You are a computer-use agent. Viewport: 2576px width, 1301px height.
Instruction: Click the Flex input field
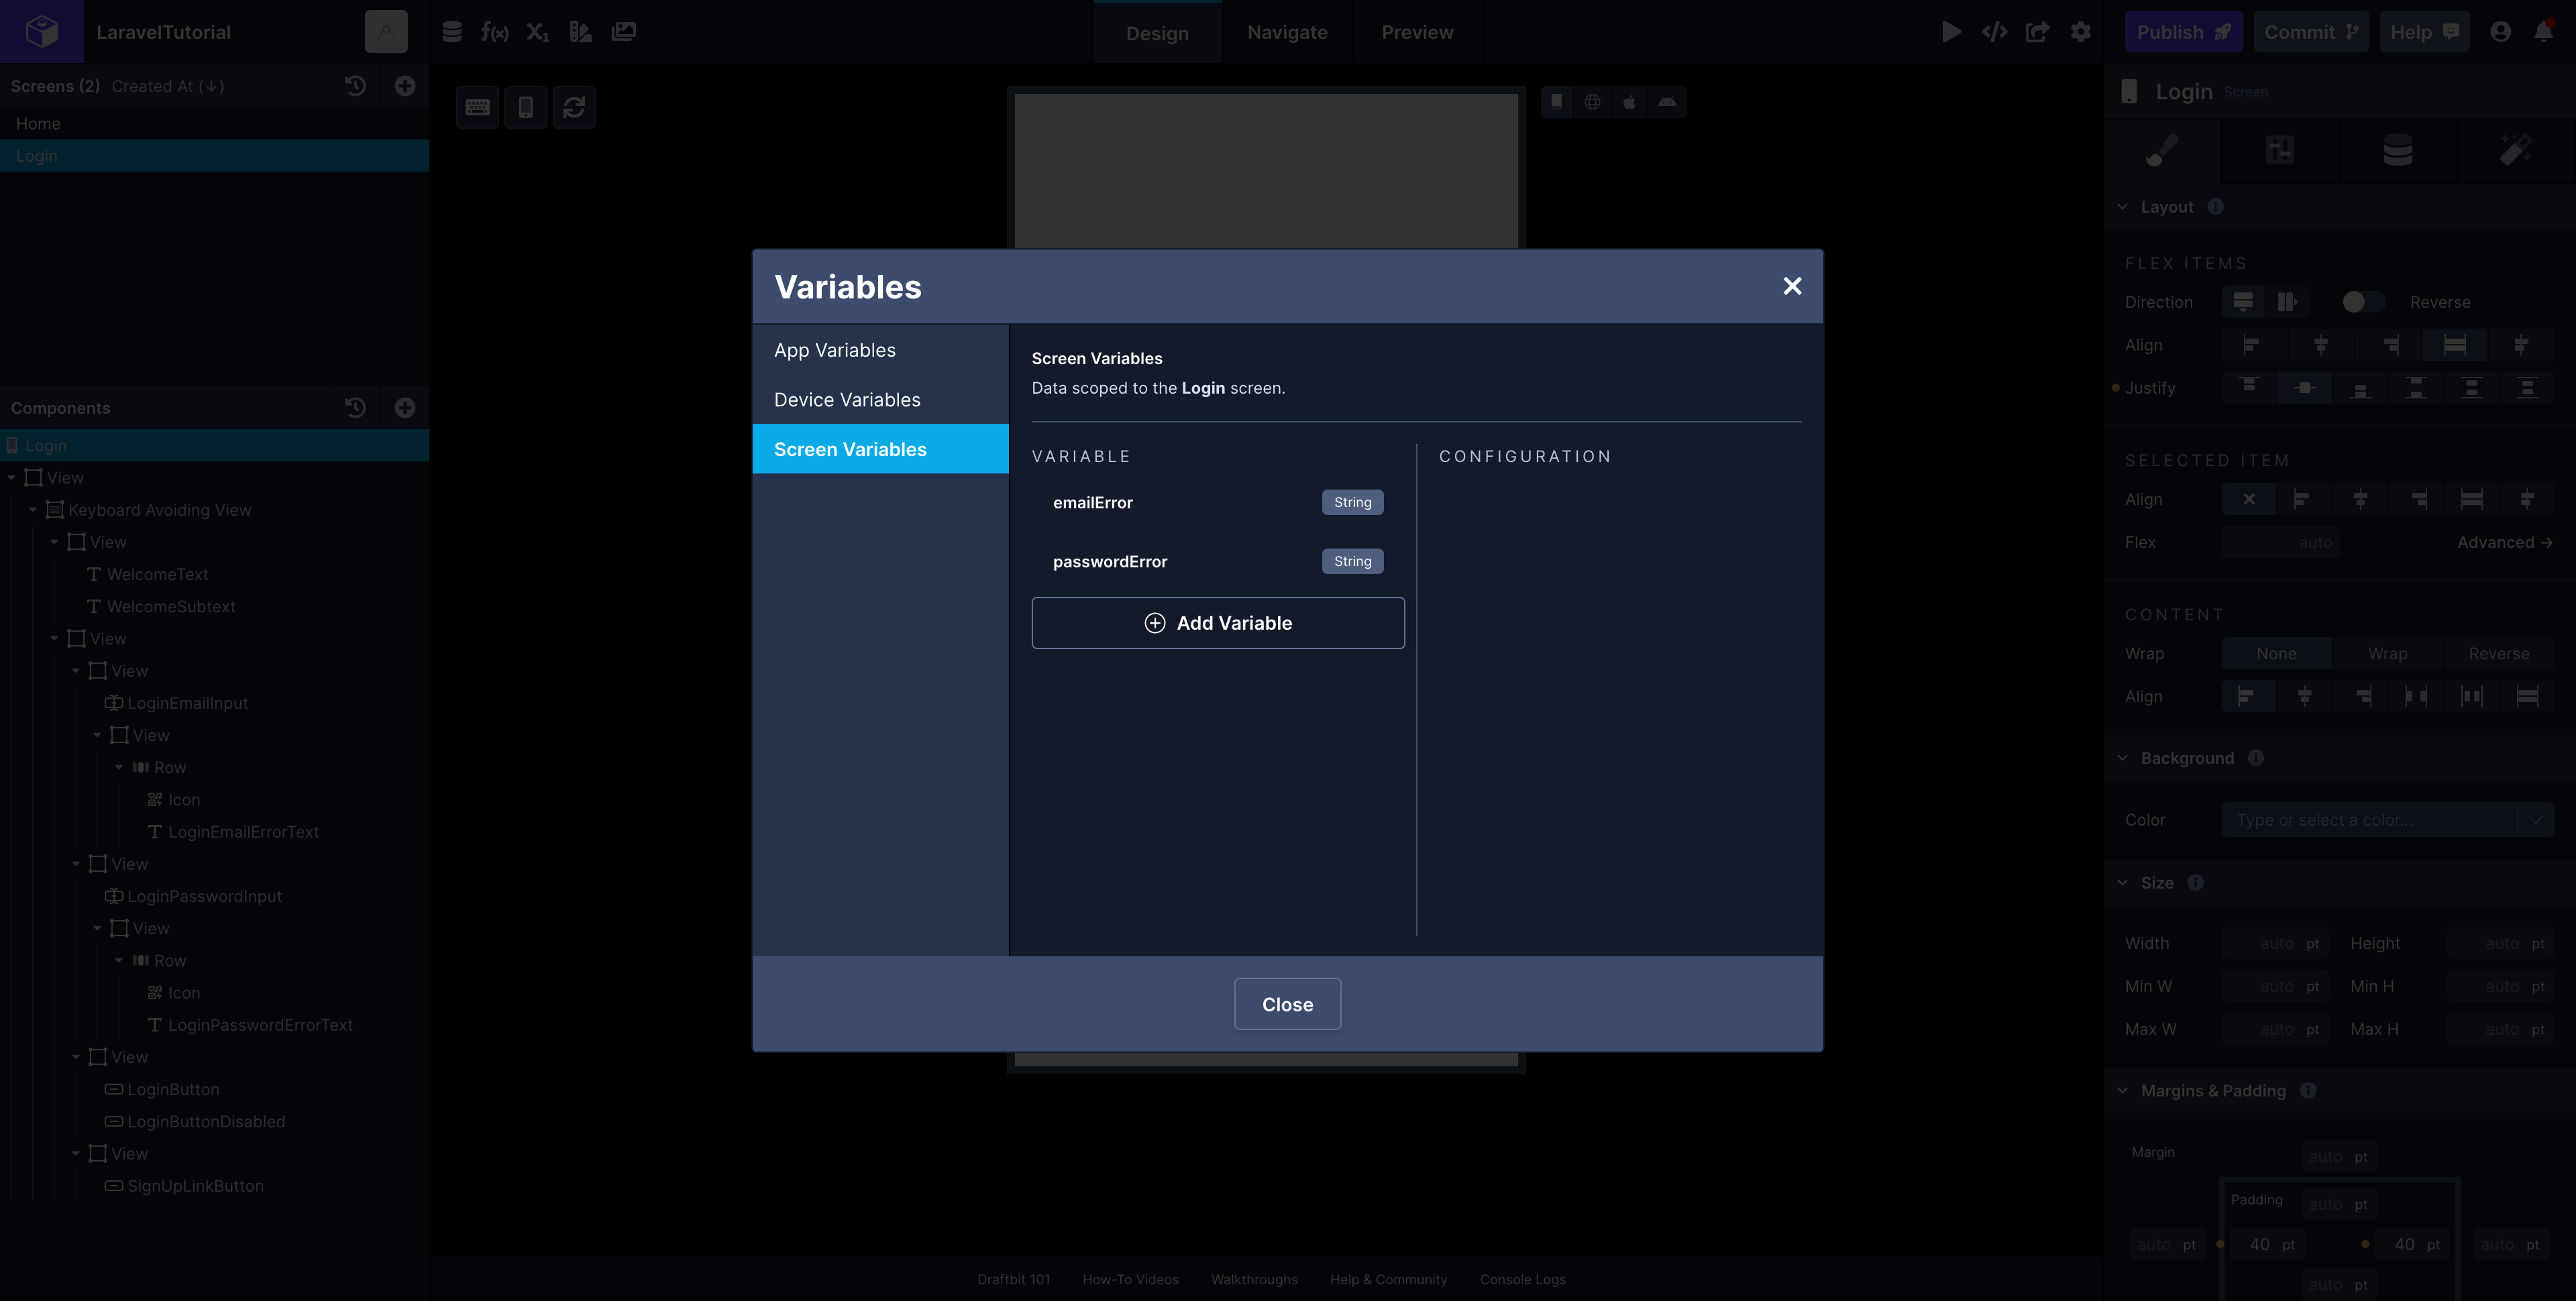tap(2280, 542)
